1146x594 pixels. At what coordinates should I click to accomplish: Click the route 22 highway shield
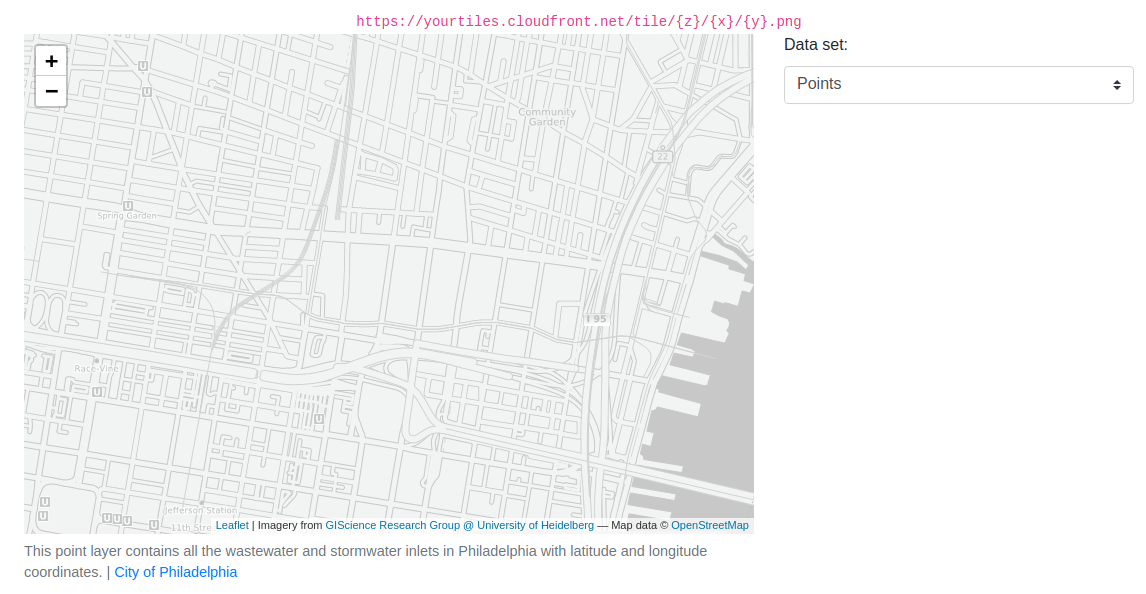pyautogui.click(x=661, y=156)
